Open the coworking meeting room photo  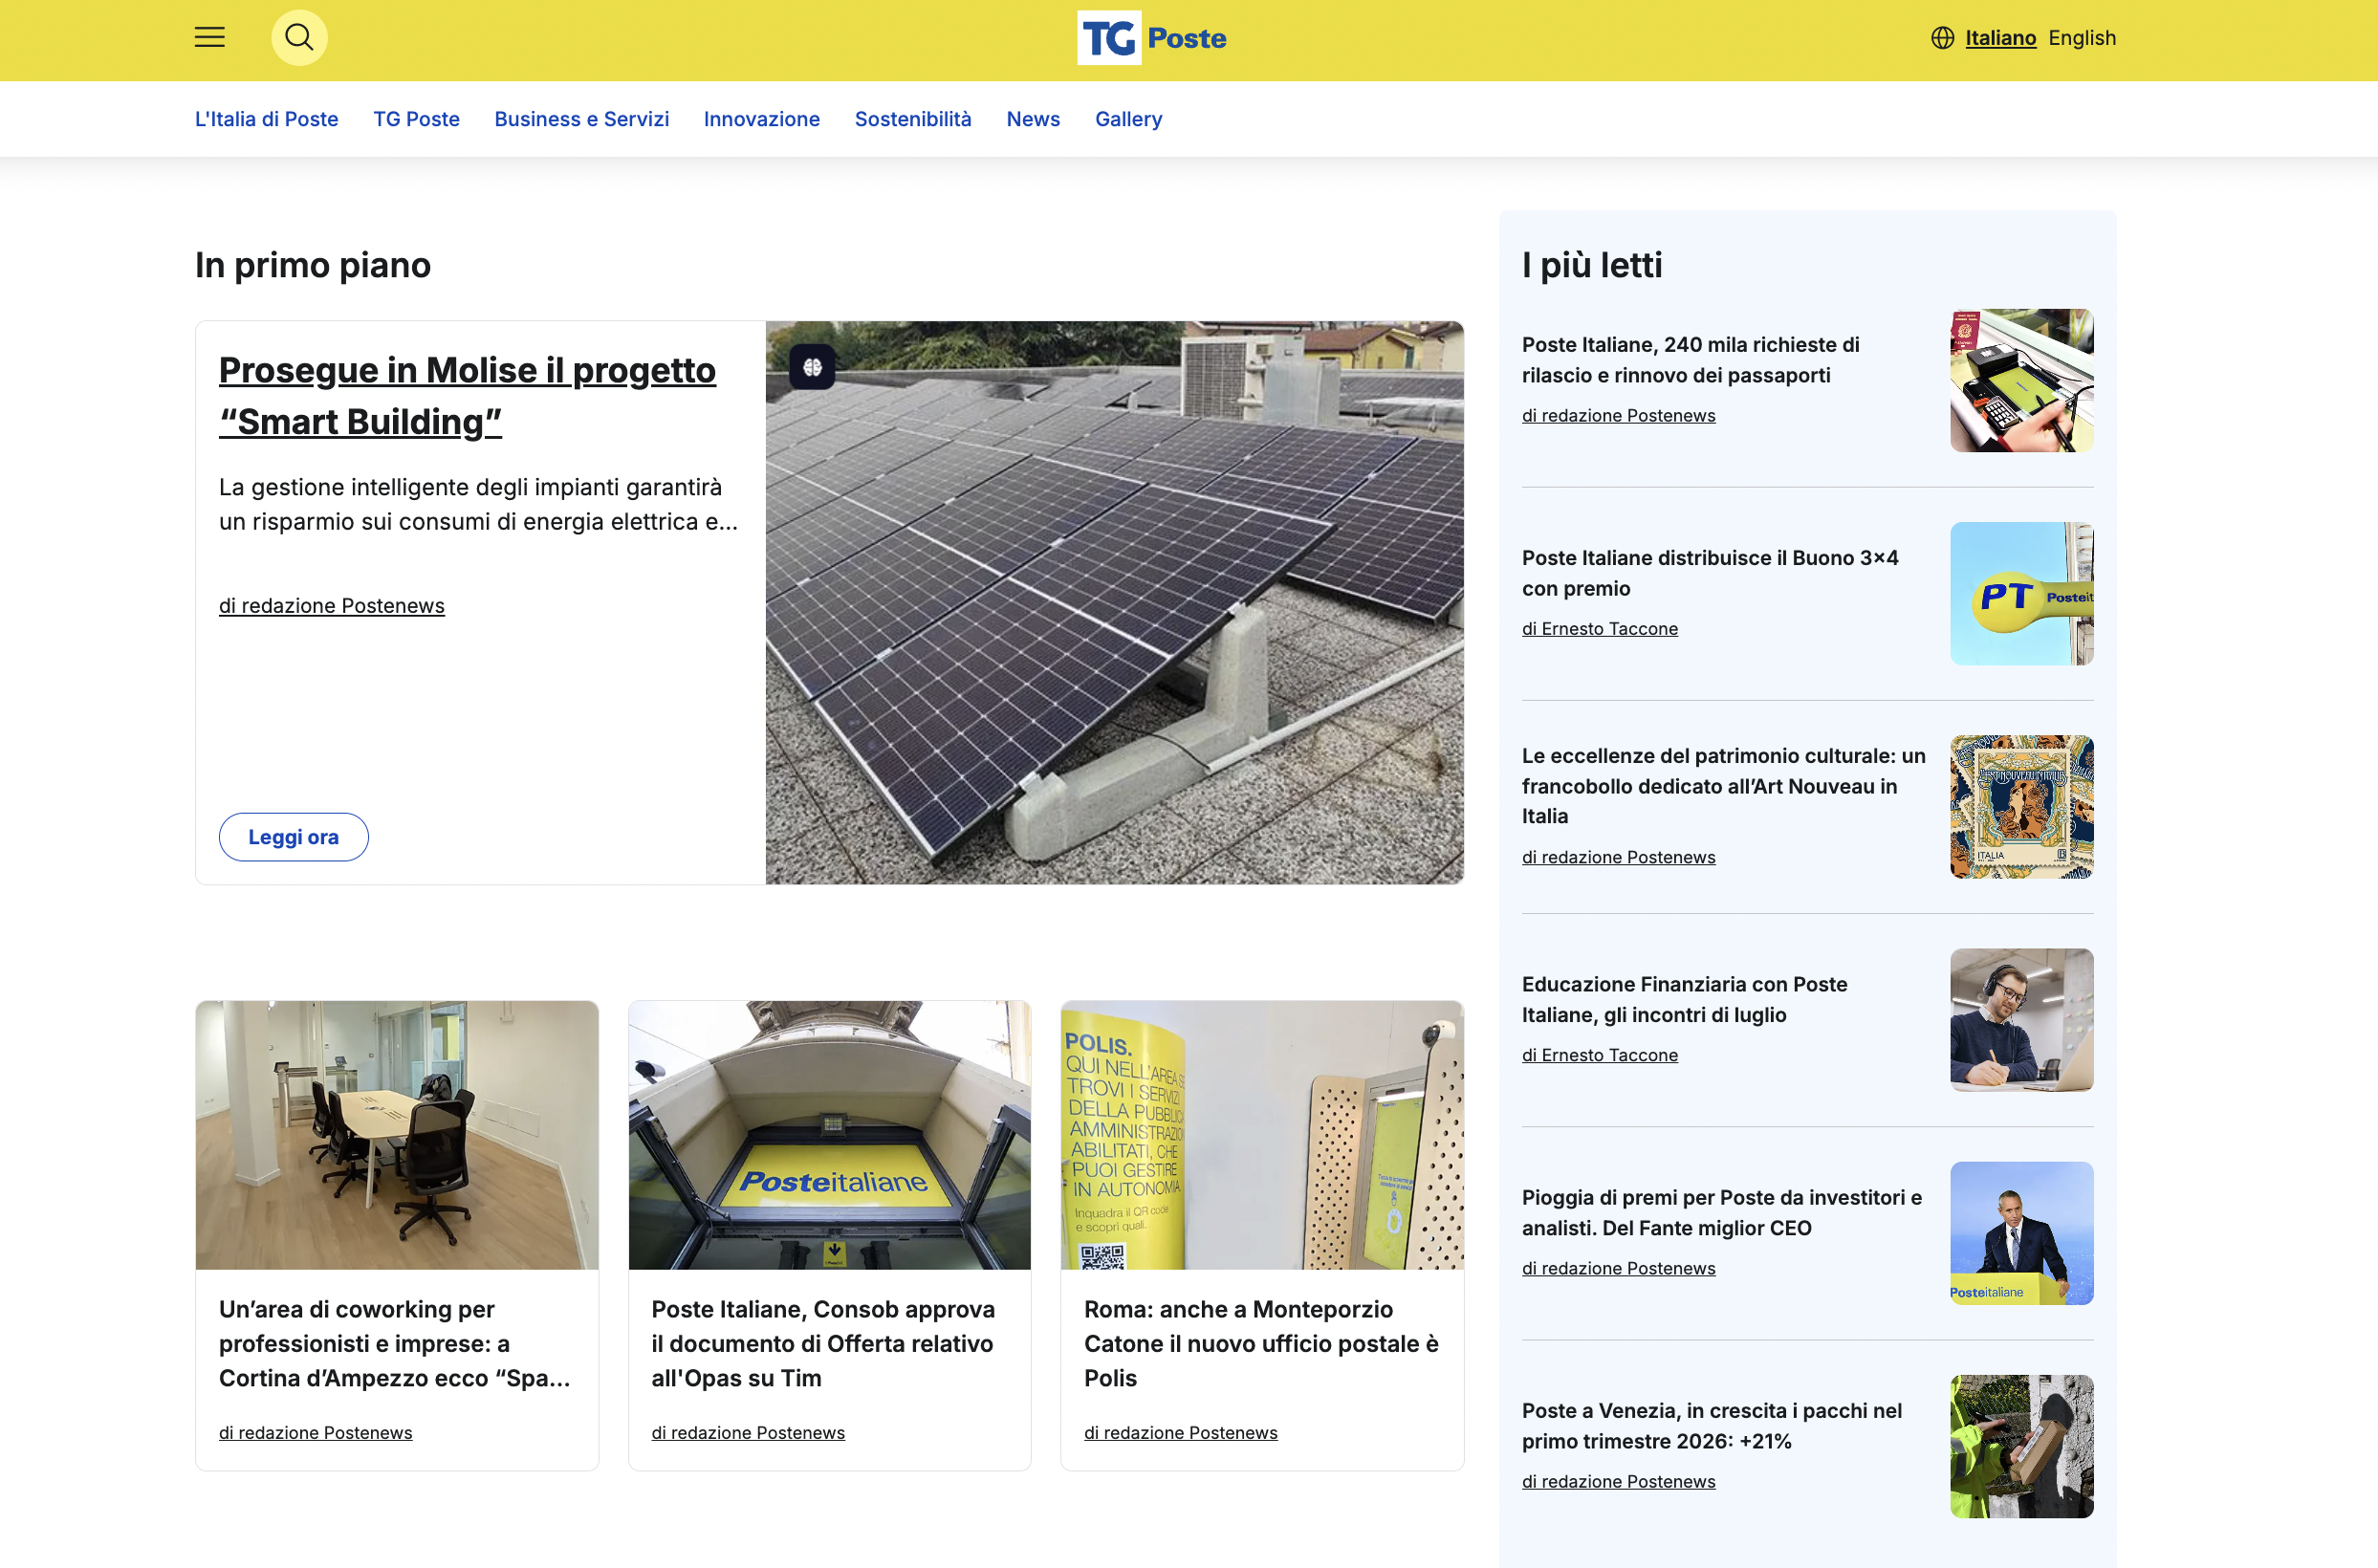point(397,1135)
